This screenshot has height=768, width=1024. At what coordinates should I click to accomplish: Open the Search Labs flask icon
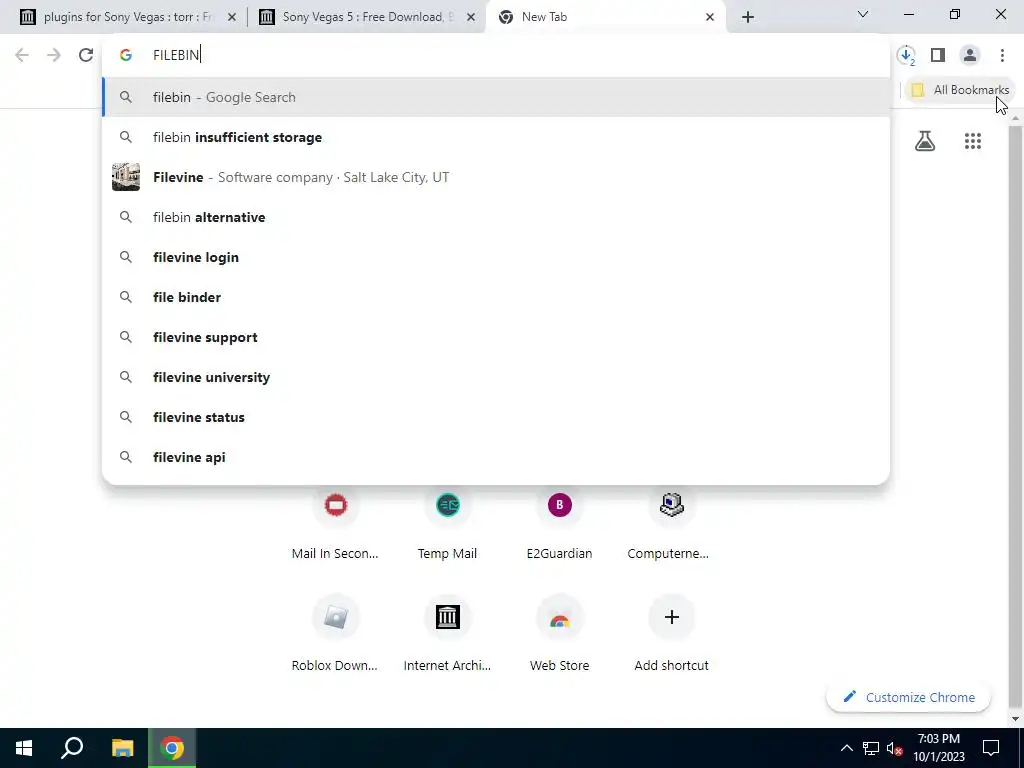(x=925, y=141)
